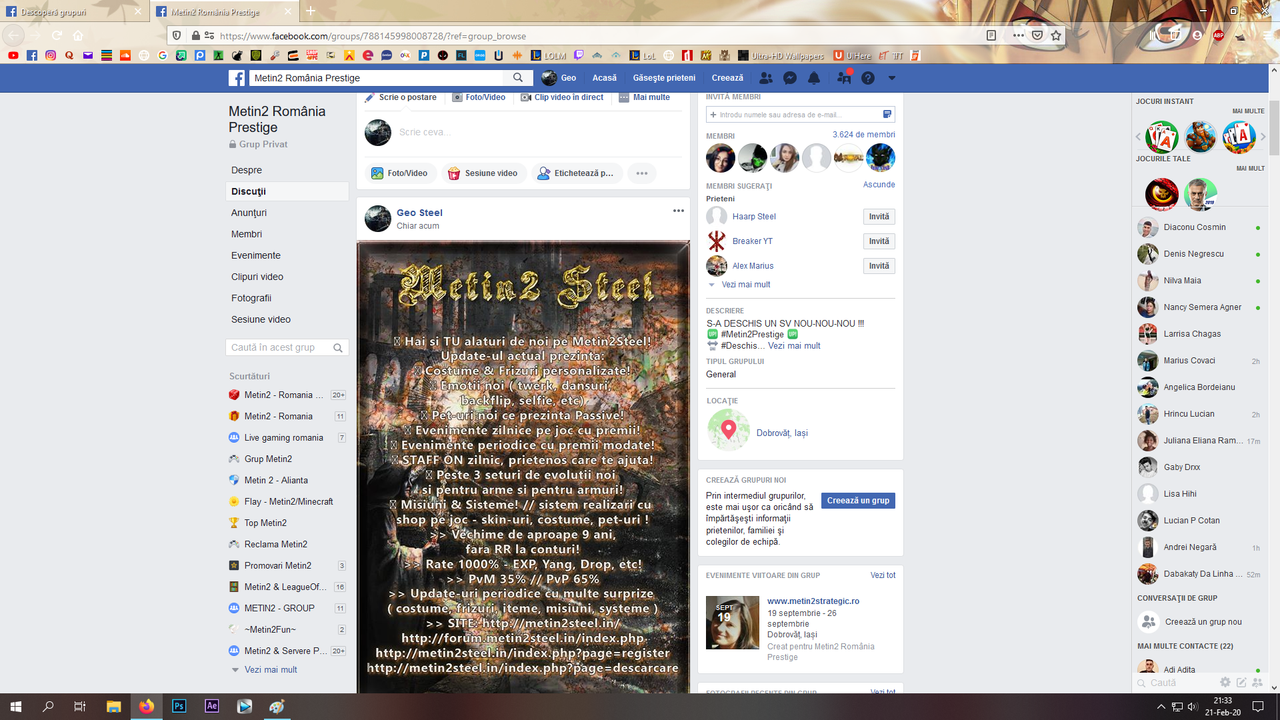Click Creează un grup nou chat icon
Viewport: 1280px width, 720px height.
(x=1148, y=622)
